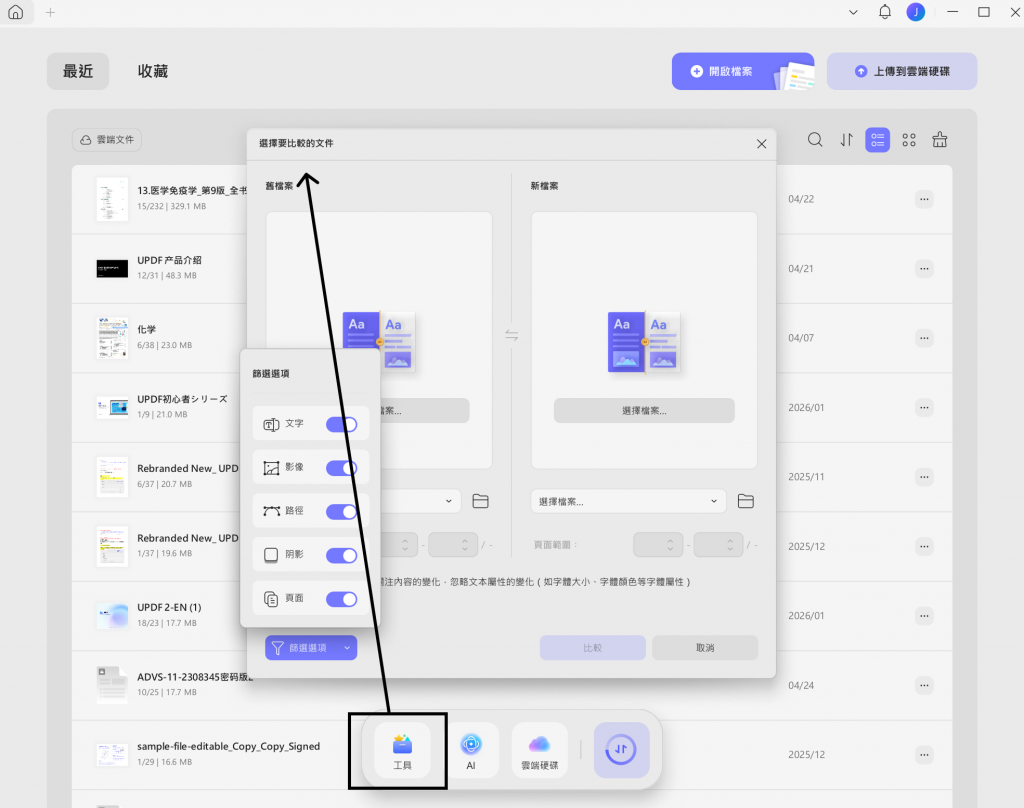Click the 文字 filter type icon
This screenshot has height=808, width=1024.
[x=271, y=425]
